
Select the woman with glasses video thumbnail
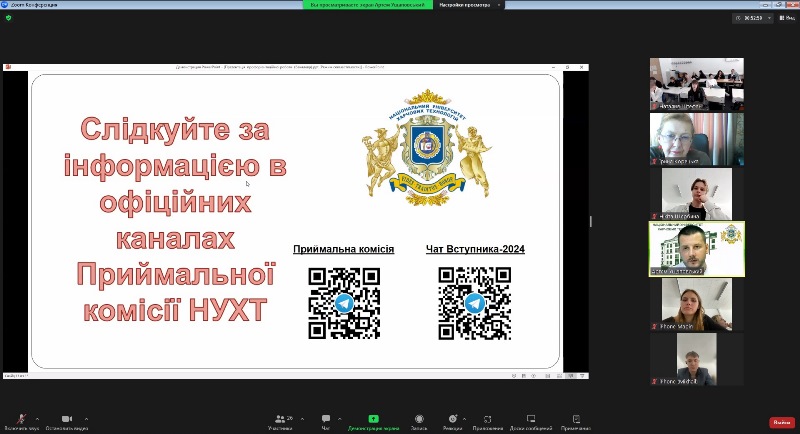tap(696, 139)
